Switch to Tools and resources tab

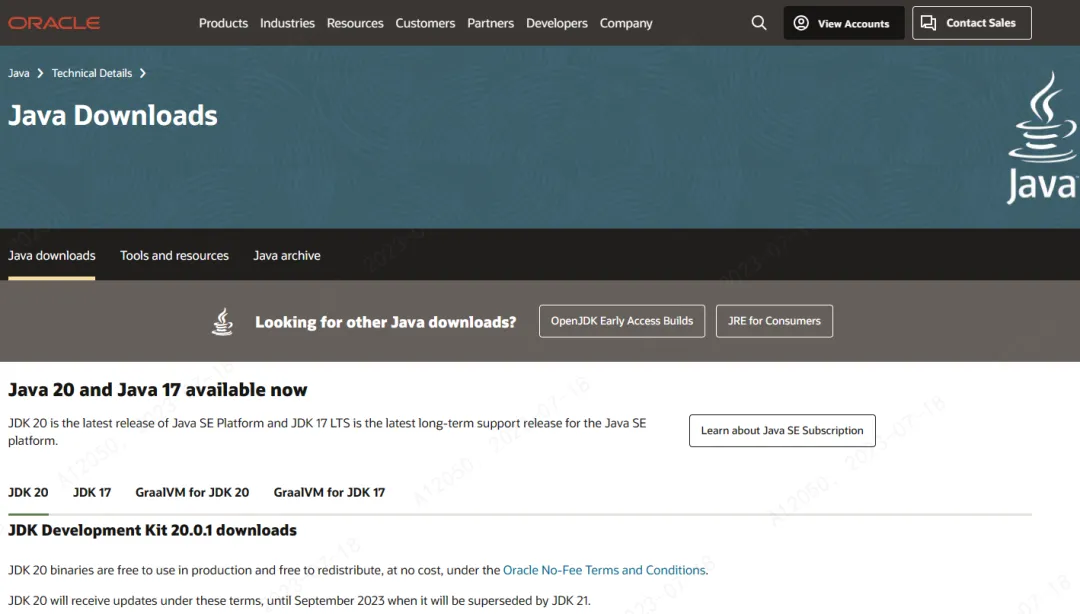[174, 256]
